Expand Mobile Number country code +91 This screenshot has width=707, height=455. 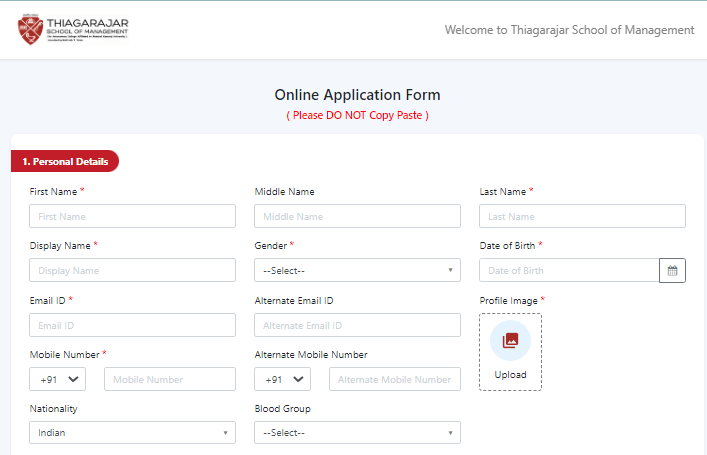click(58, 379)
